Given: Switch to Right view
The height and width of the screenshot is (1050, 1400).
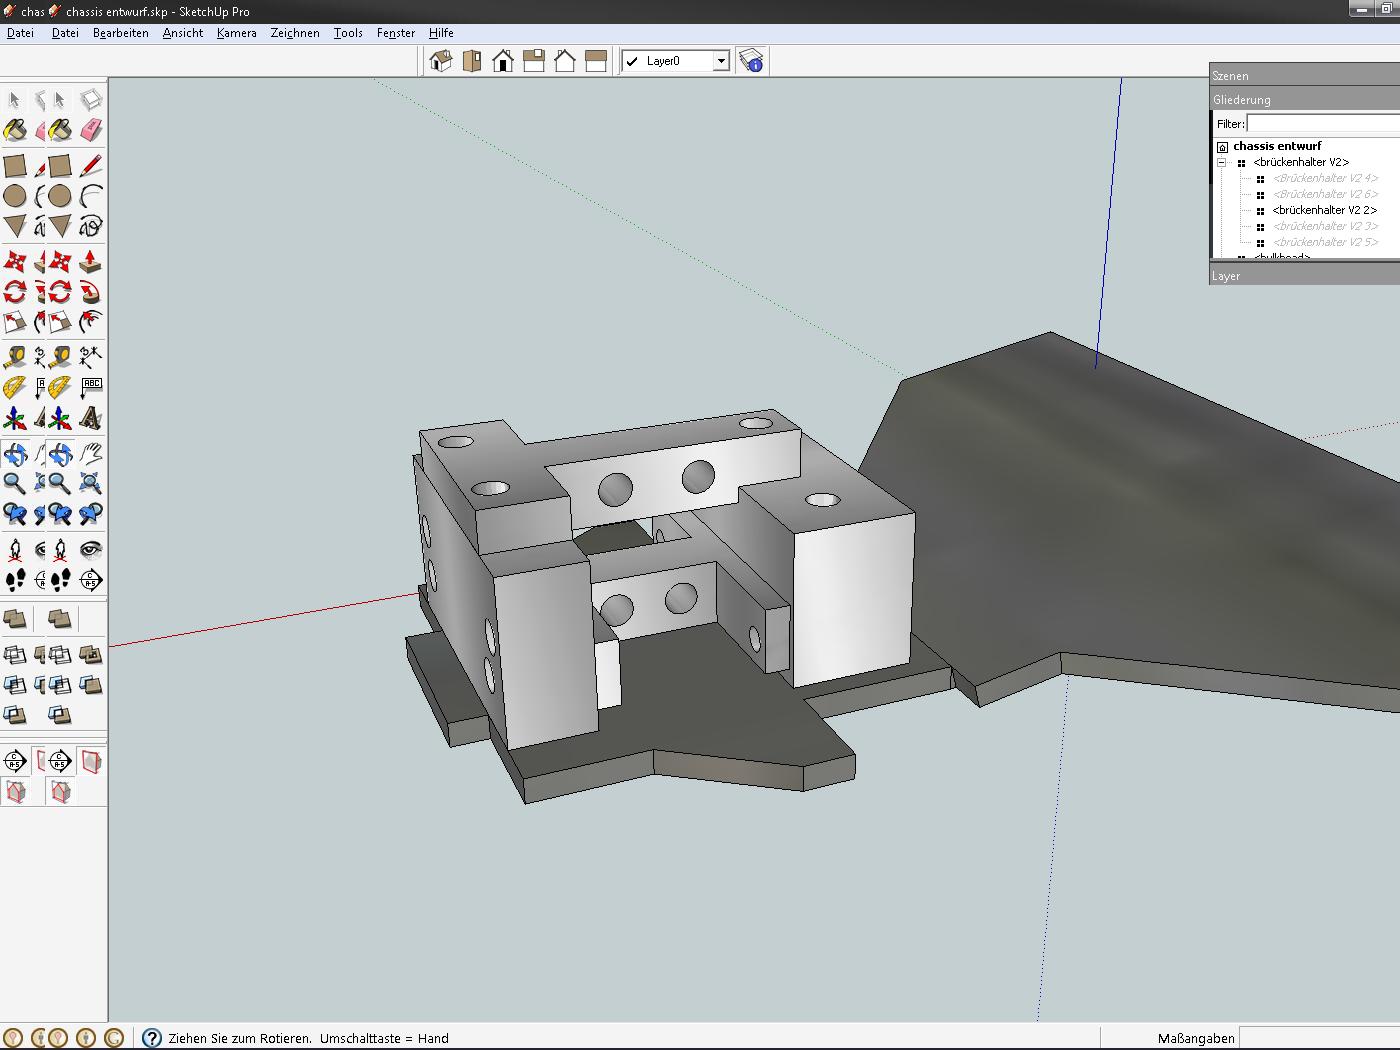Looking at the screenshot, I should pos(534,61).
